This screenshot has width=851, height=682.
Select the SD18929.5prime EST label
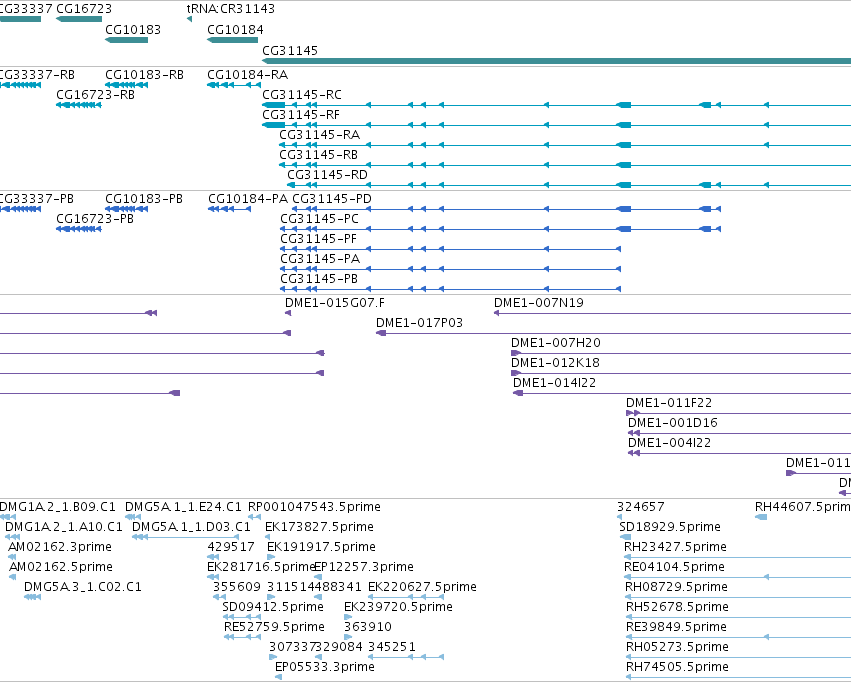click(670, 527)
